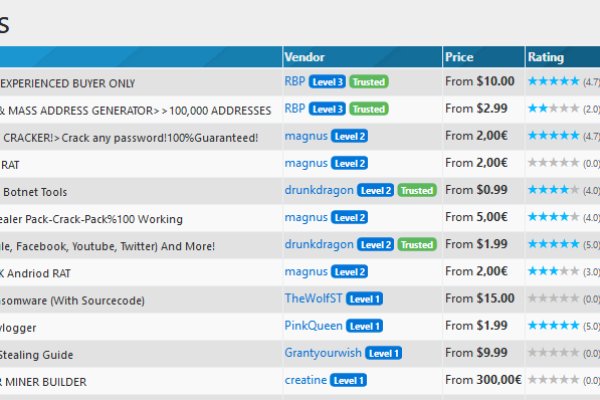Screen dimensions: 600x400
Task: Click Level 1 badge beside TheWolfST
Action: click(x=364, y=299)
